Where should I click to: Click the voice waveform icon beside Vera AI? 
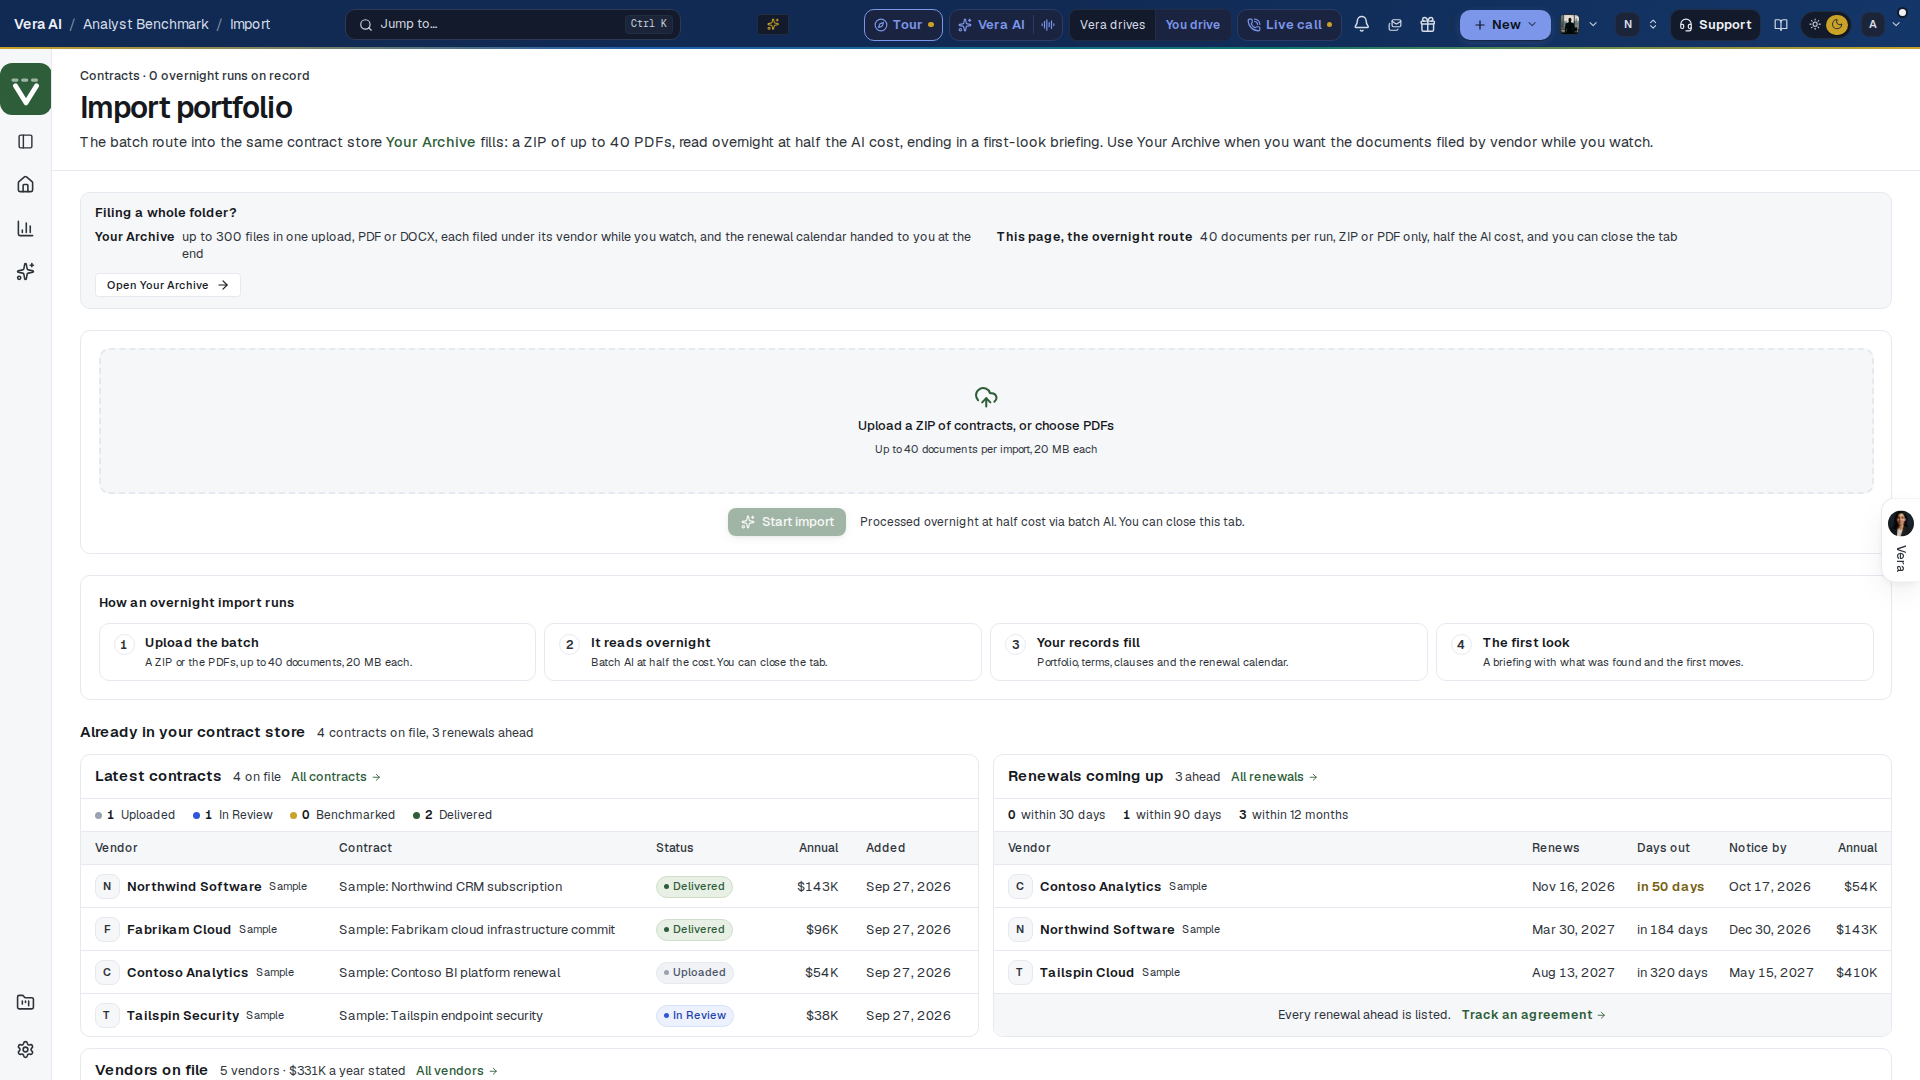pos(1047,25)
